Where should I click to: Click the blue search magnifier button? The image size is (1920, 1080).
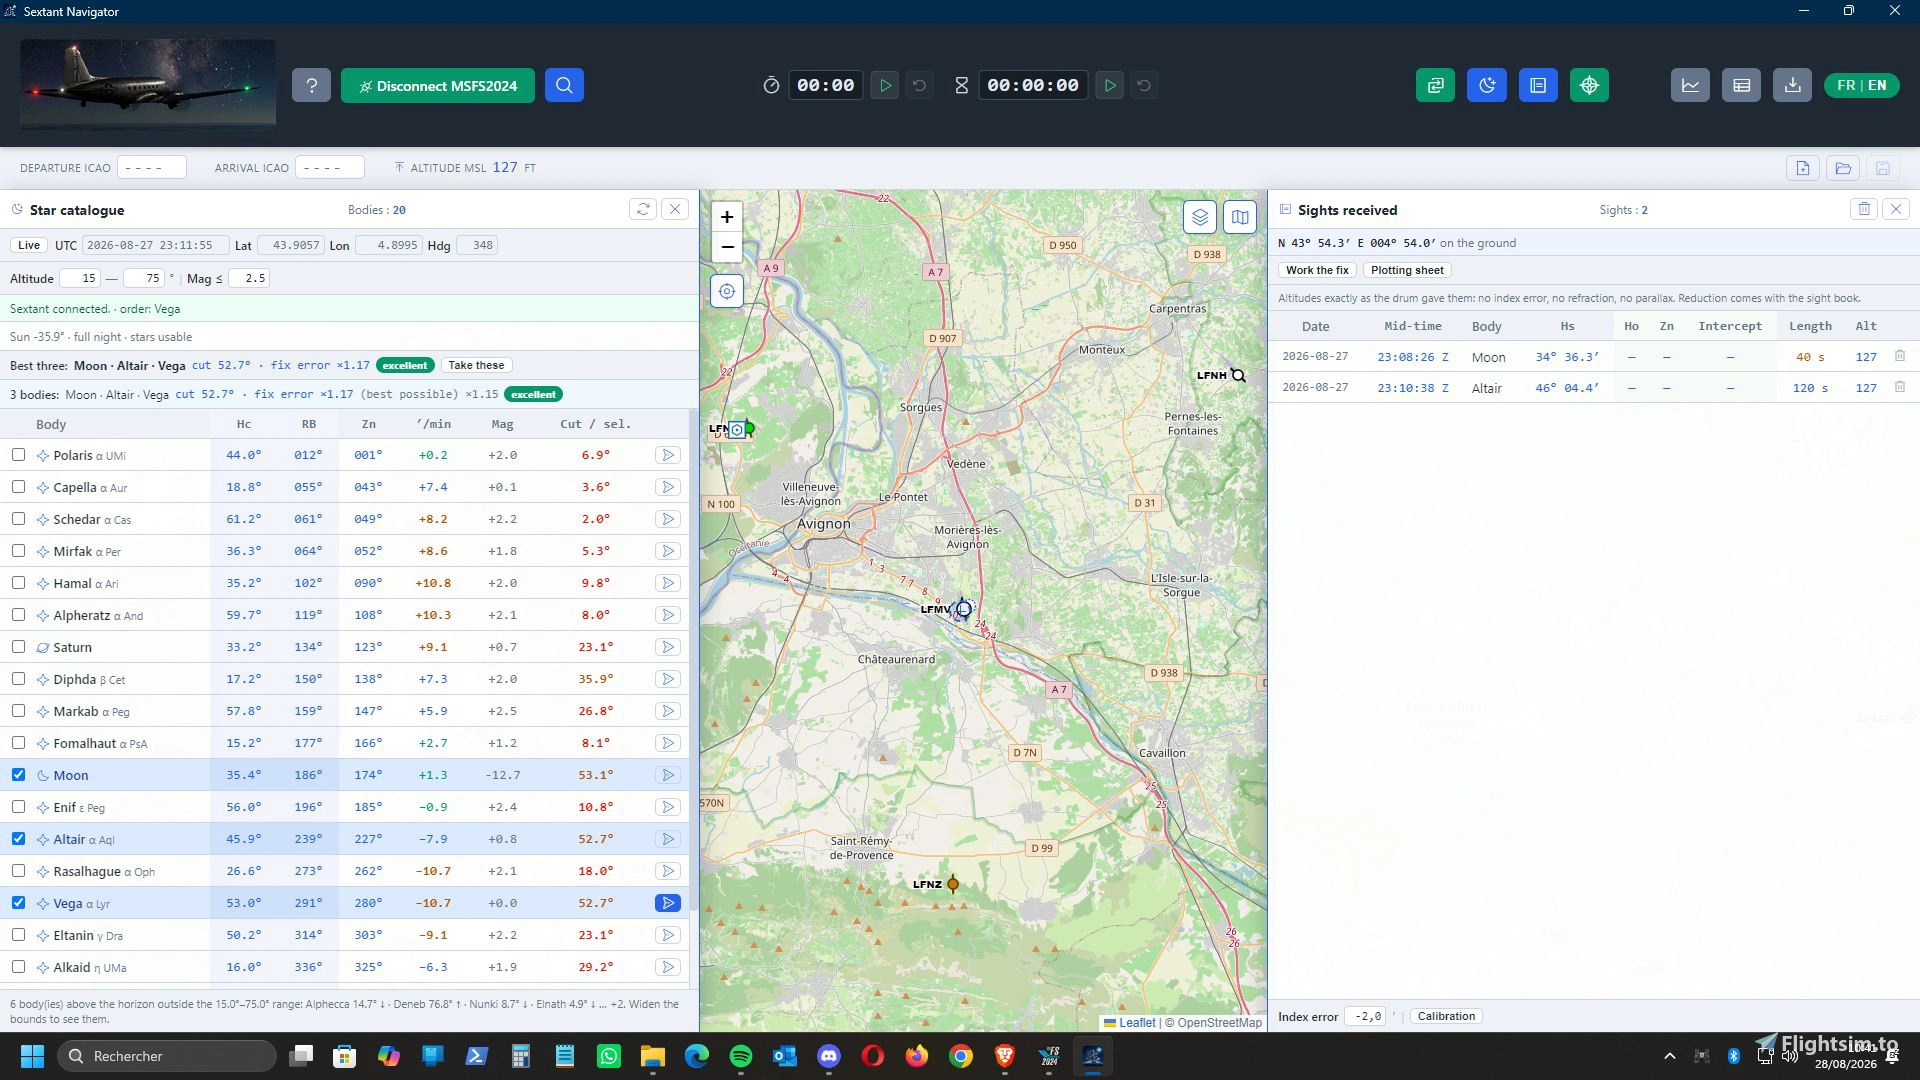click(x=564, y=85)
